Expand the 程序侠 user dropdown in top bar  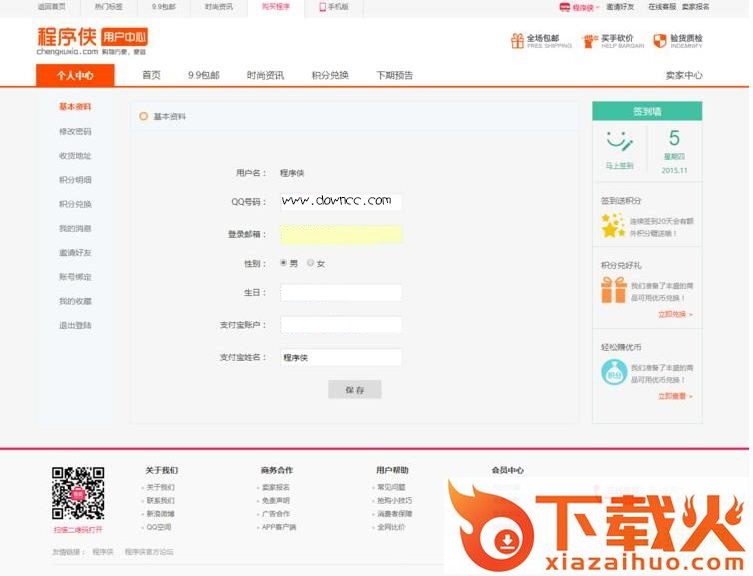coord(581,7)
